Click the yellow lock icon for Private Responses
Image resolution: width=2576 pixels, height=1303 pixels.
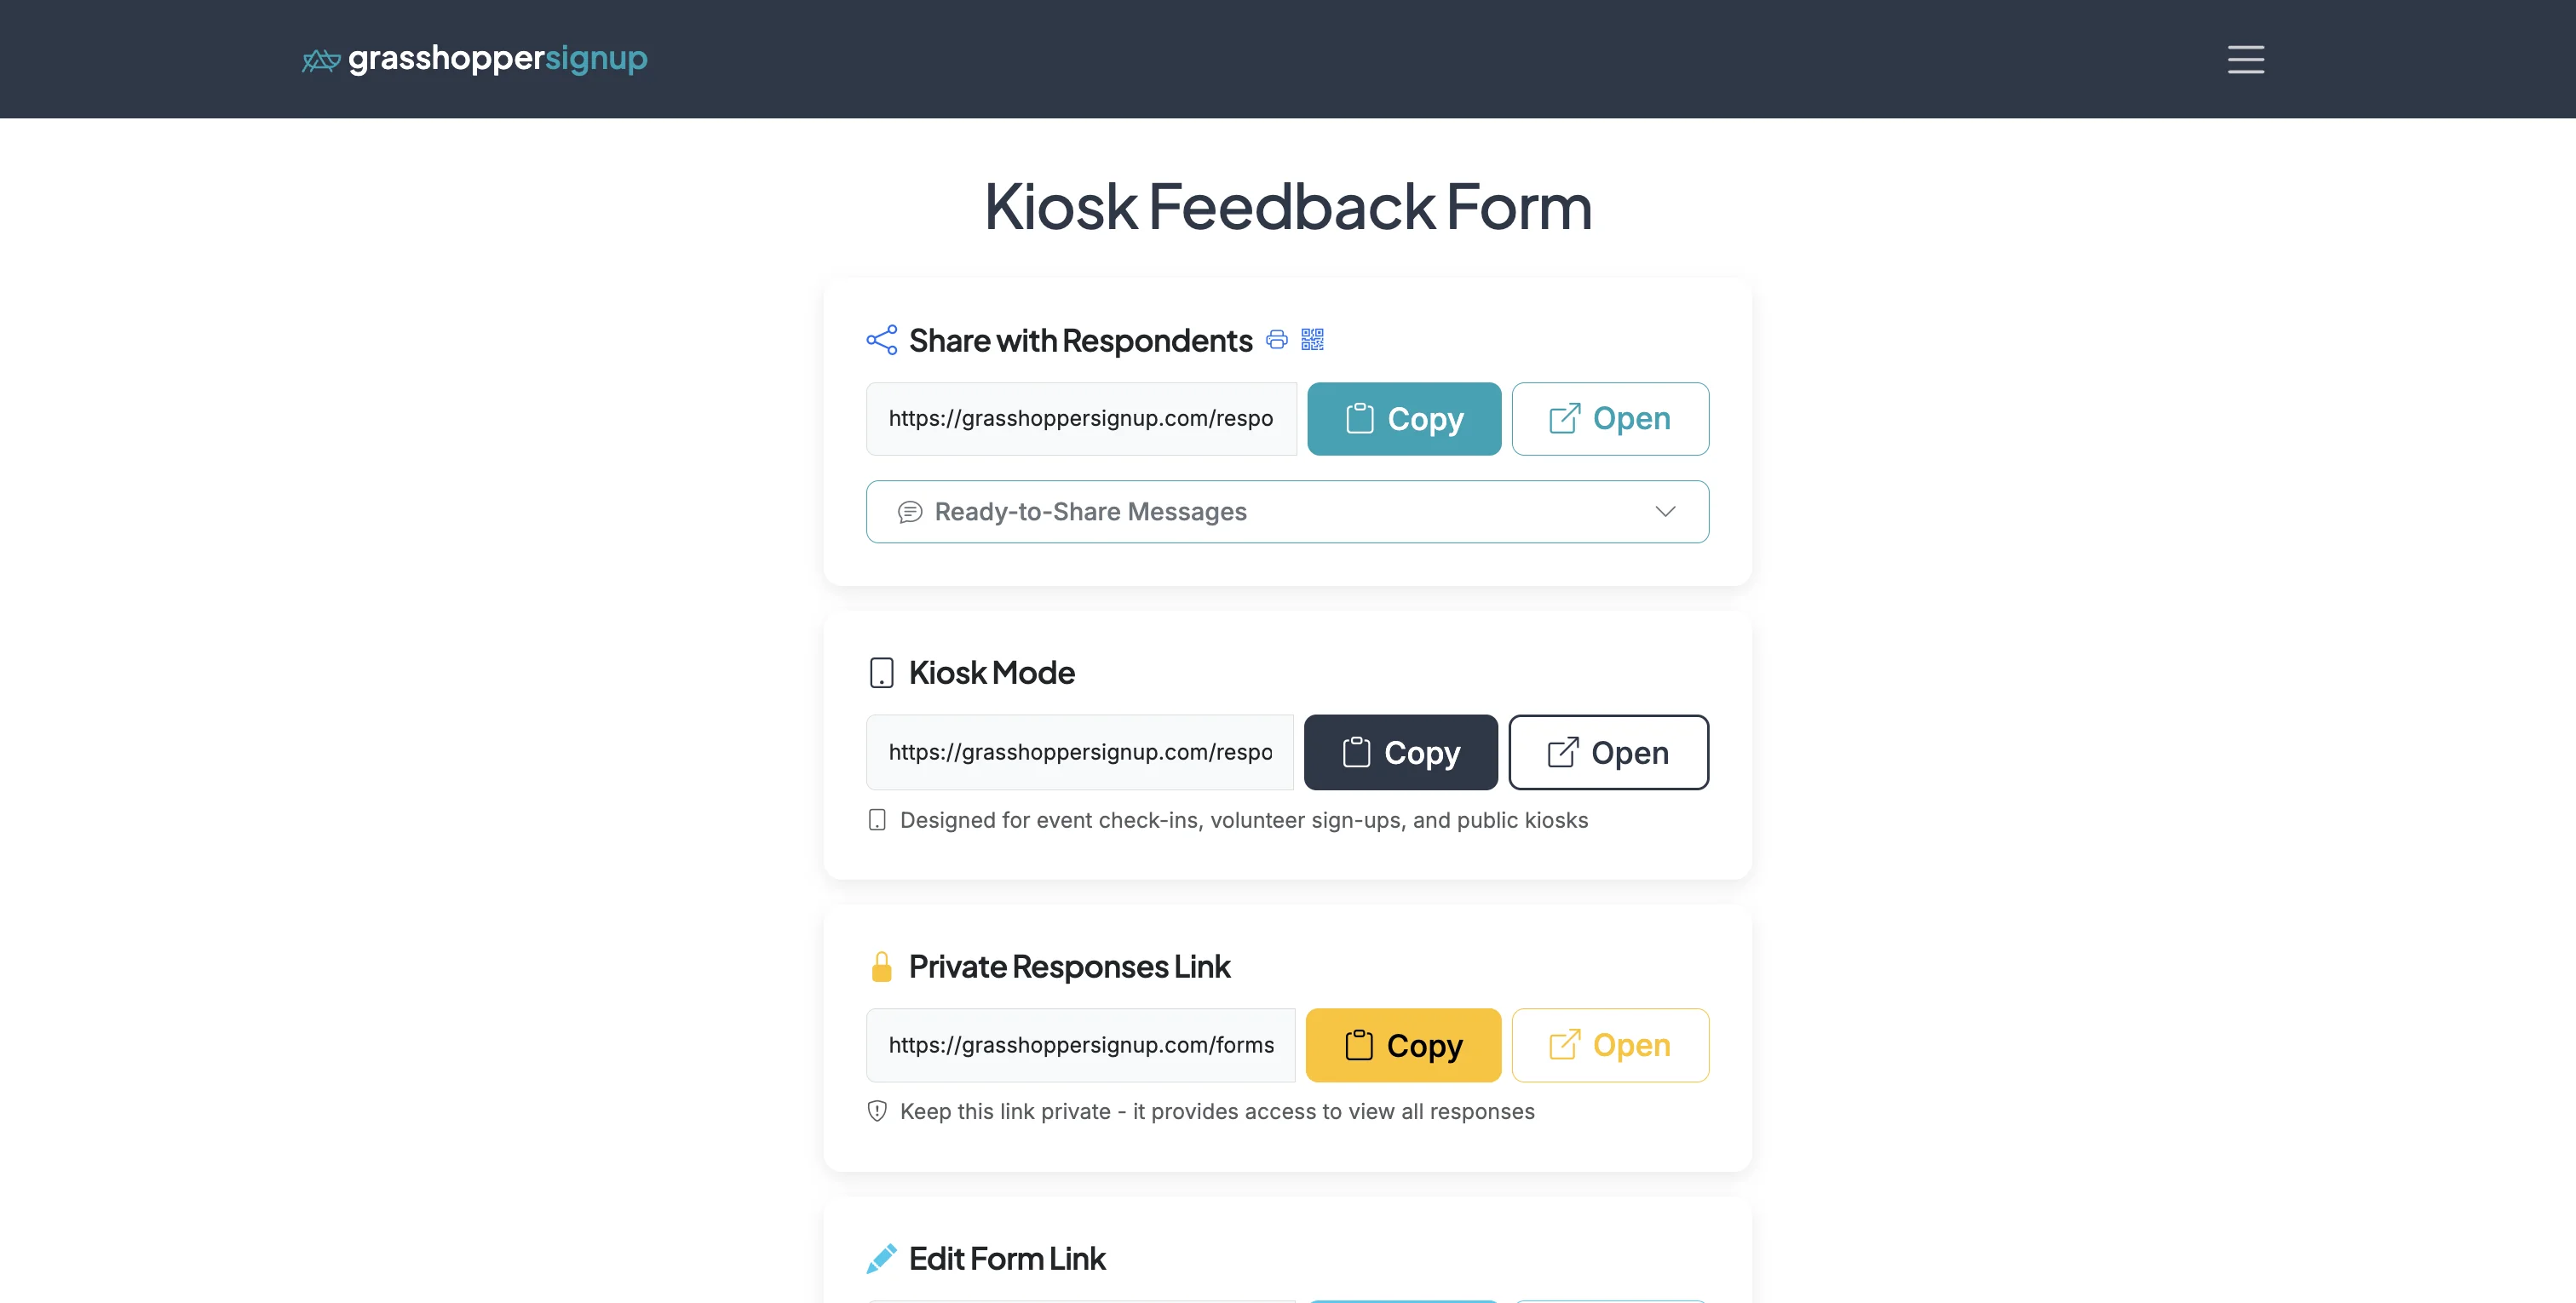[x=881, y=966]
